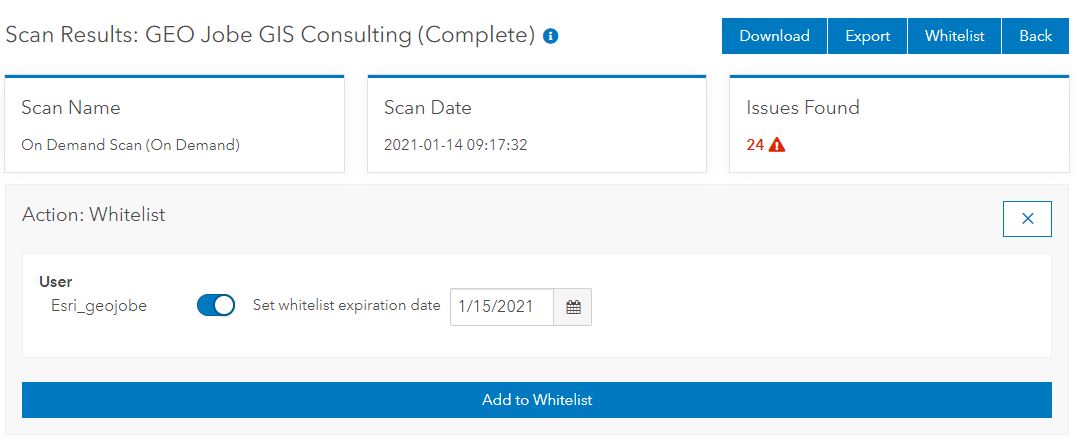Click the red 24 issues count
1077x444 pixels.
pyautogui.click(x=755, y=145)
